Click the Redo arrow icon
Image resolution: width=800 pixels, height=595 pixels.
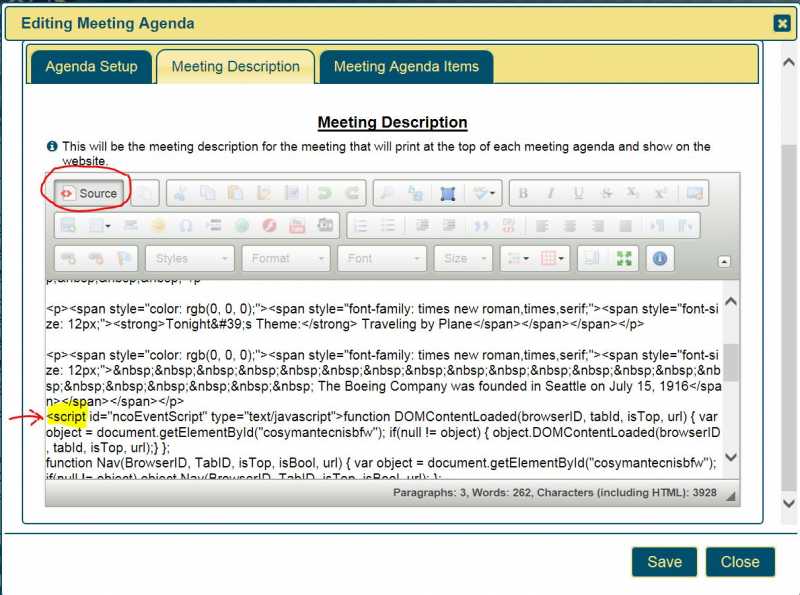click(x=352, y=193)
